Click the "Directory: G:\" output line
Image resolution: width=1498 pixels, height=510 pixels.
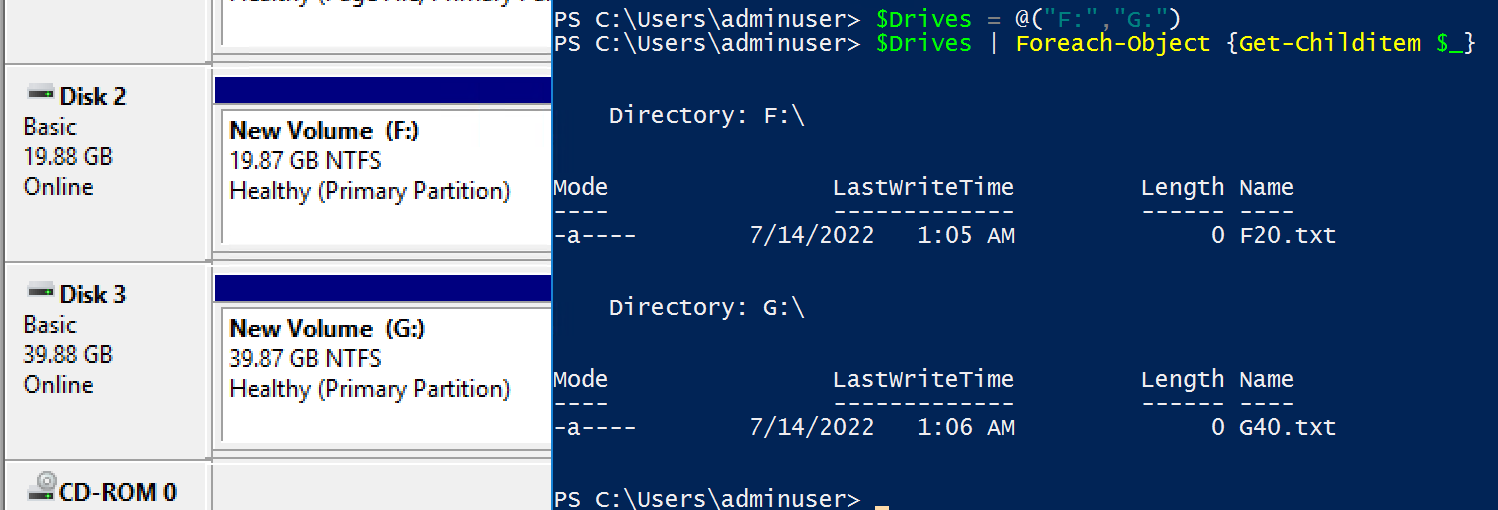click(x=706, y=308)
